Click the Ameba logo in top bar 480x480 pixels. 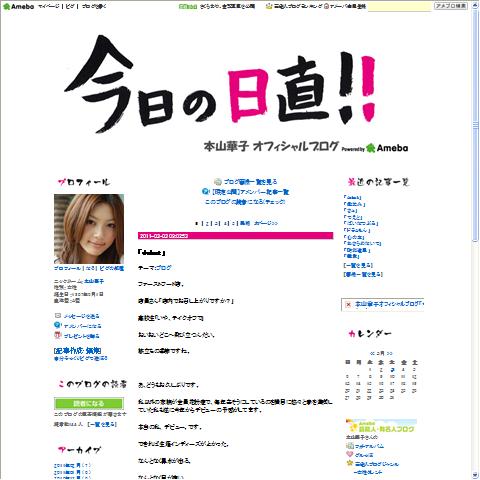(18, 6)
